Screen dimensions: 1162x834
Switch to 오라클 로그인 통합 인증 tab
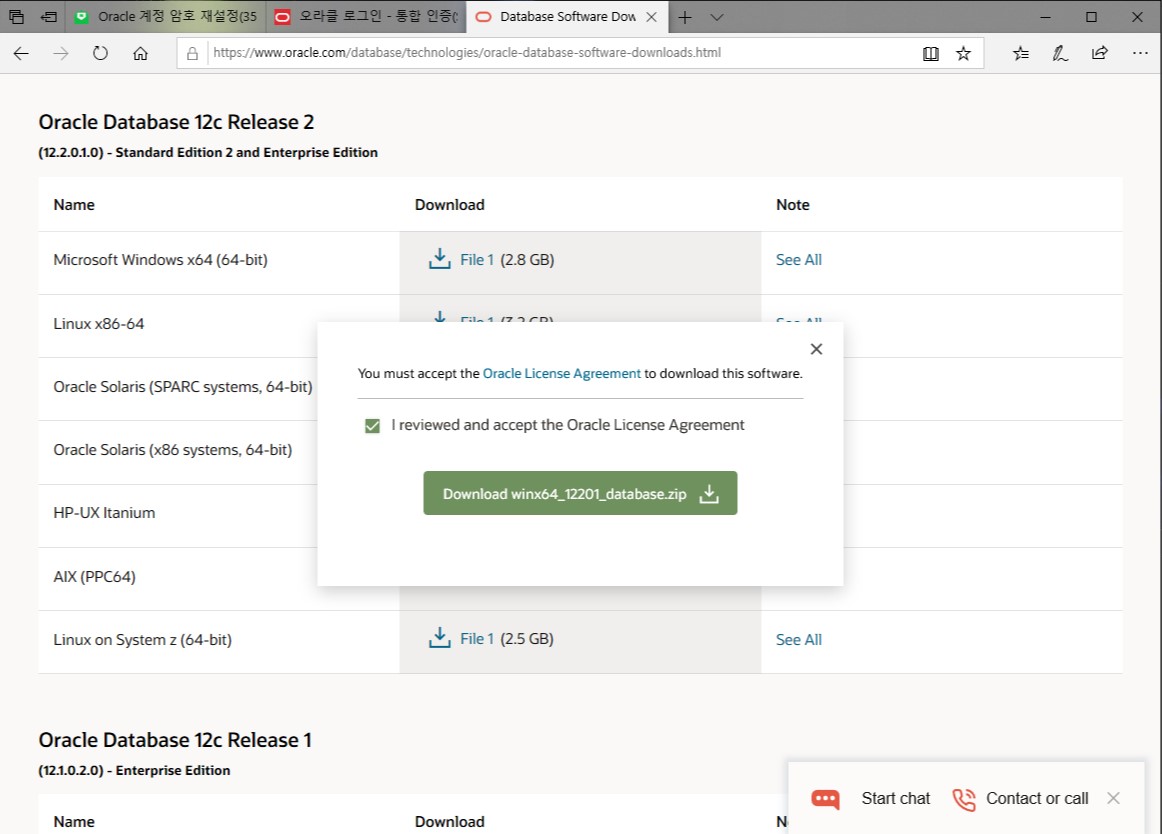[366, 16]
